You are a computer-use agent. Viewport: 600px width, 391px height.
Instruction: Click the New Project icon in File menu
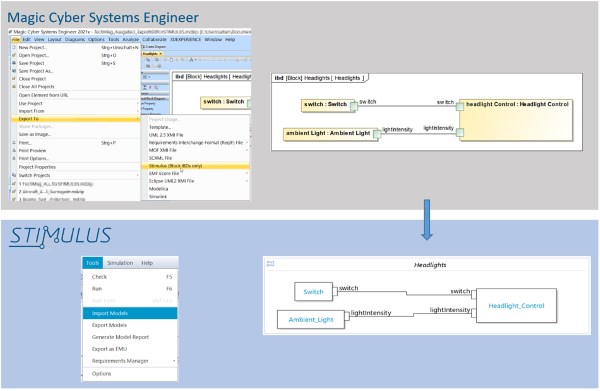pyautogui.click(x=14, y=47)
